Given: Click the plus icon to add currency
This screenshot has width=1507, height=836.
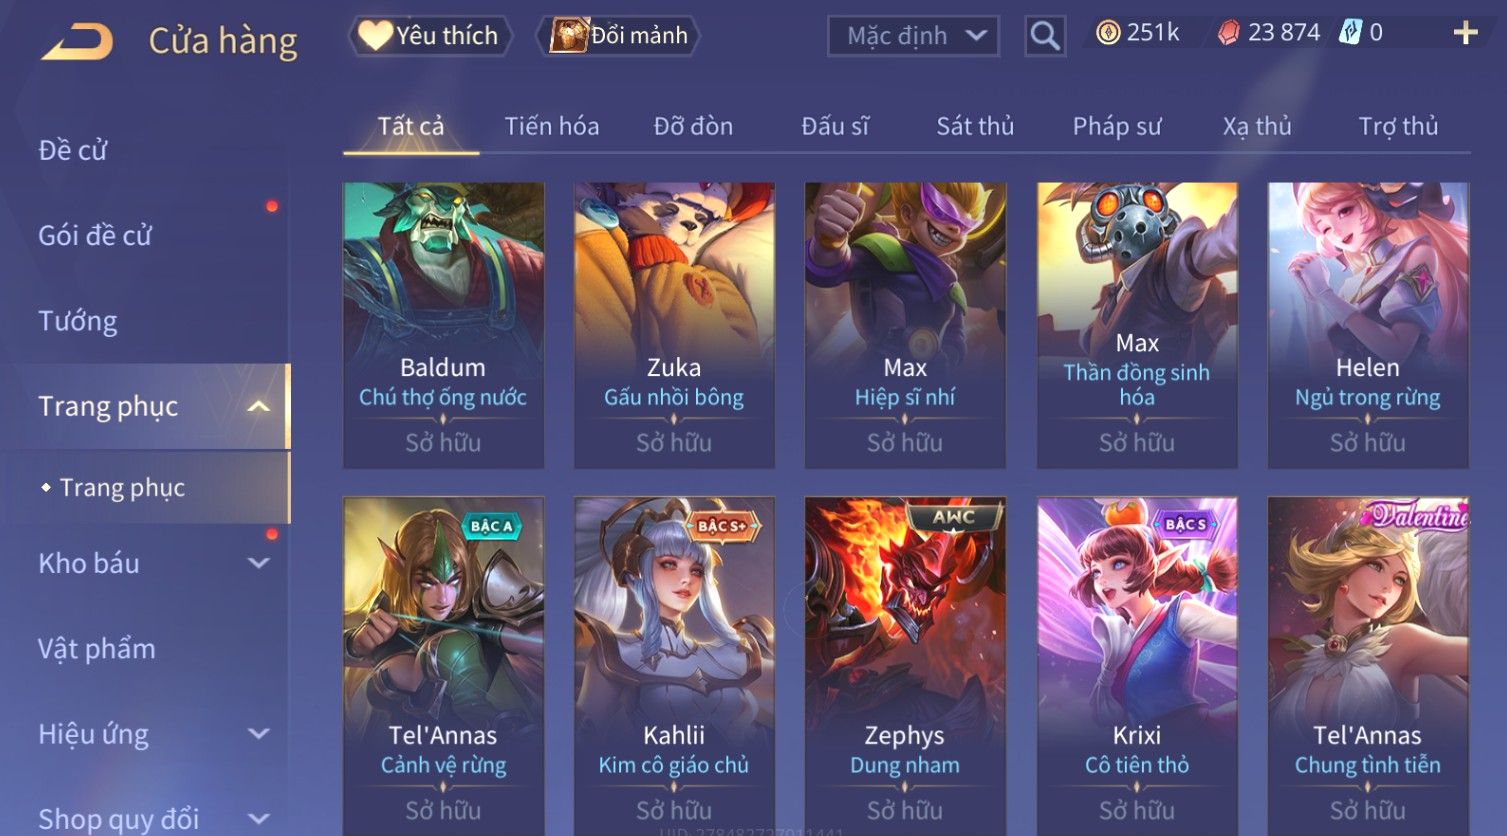Looking at the screenshot, I should tap(1465, 33).
